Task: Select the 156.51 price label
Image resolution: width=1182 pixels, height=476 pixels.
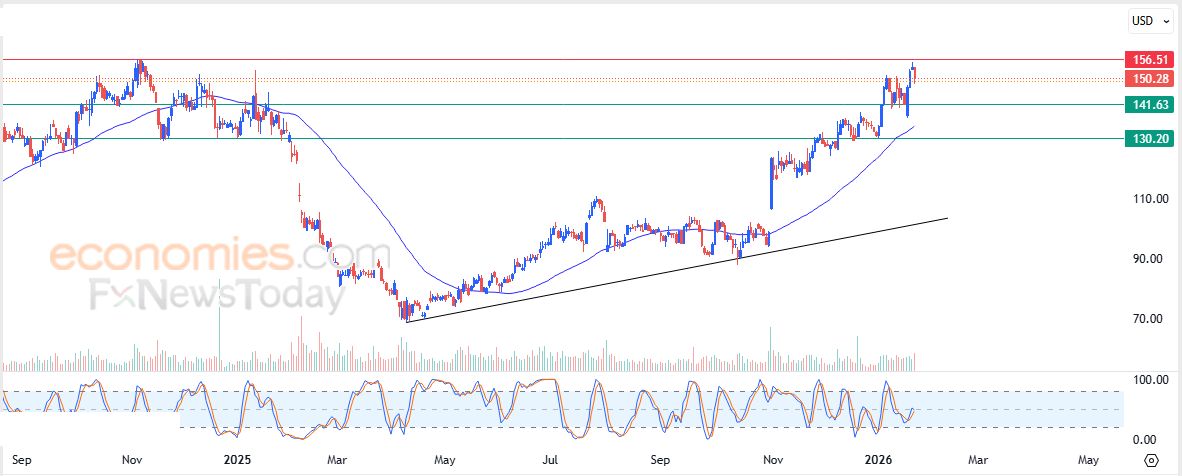Action: 1148,60
